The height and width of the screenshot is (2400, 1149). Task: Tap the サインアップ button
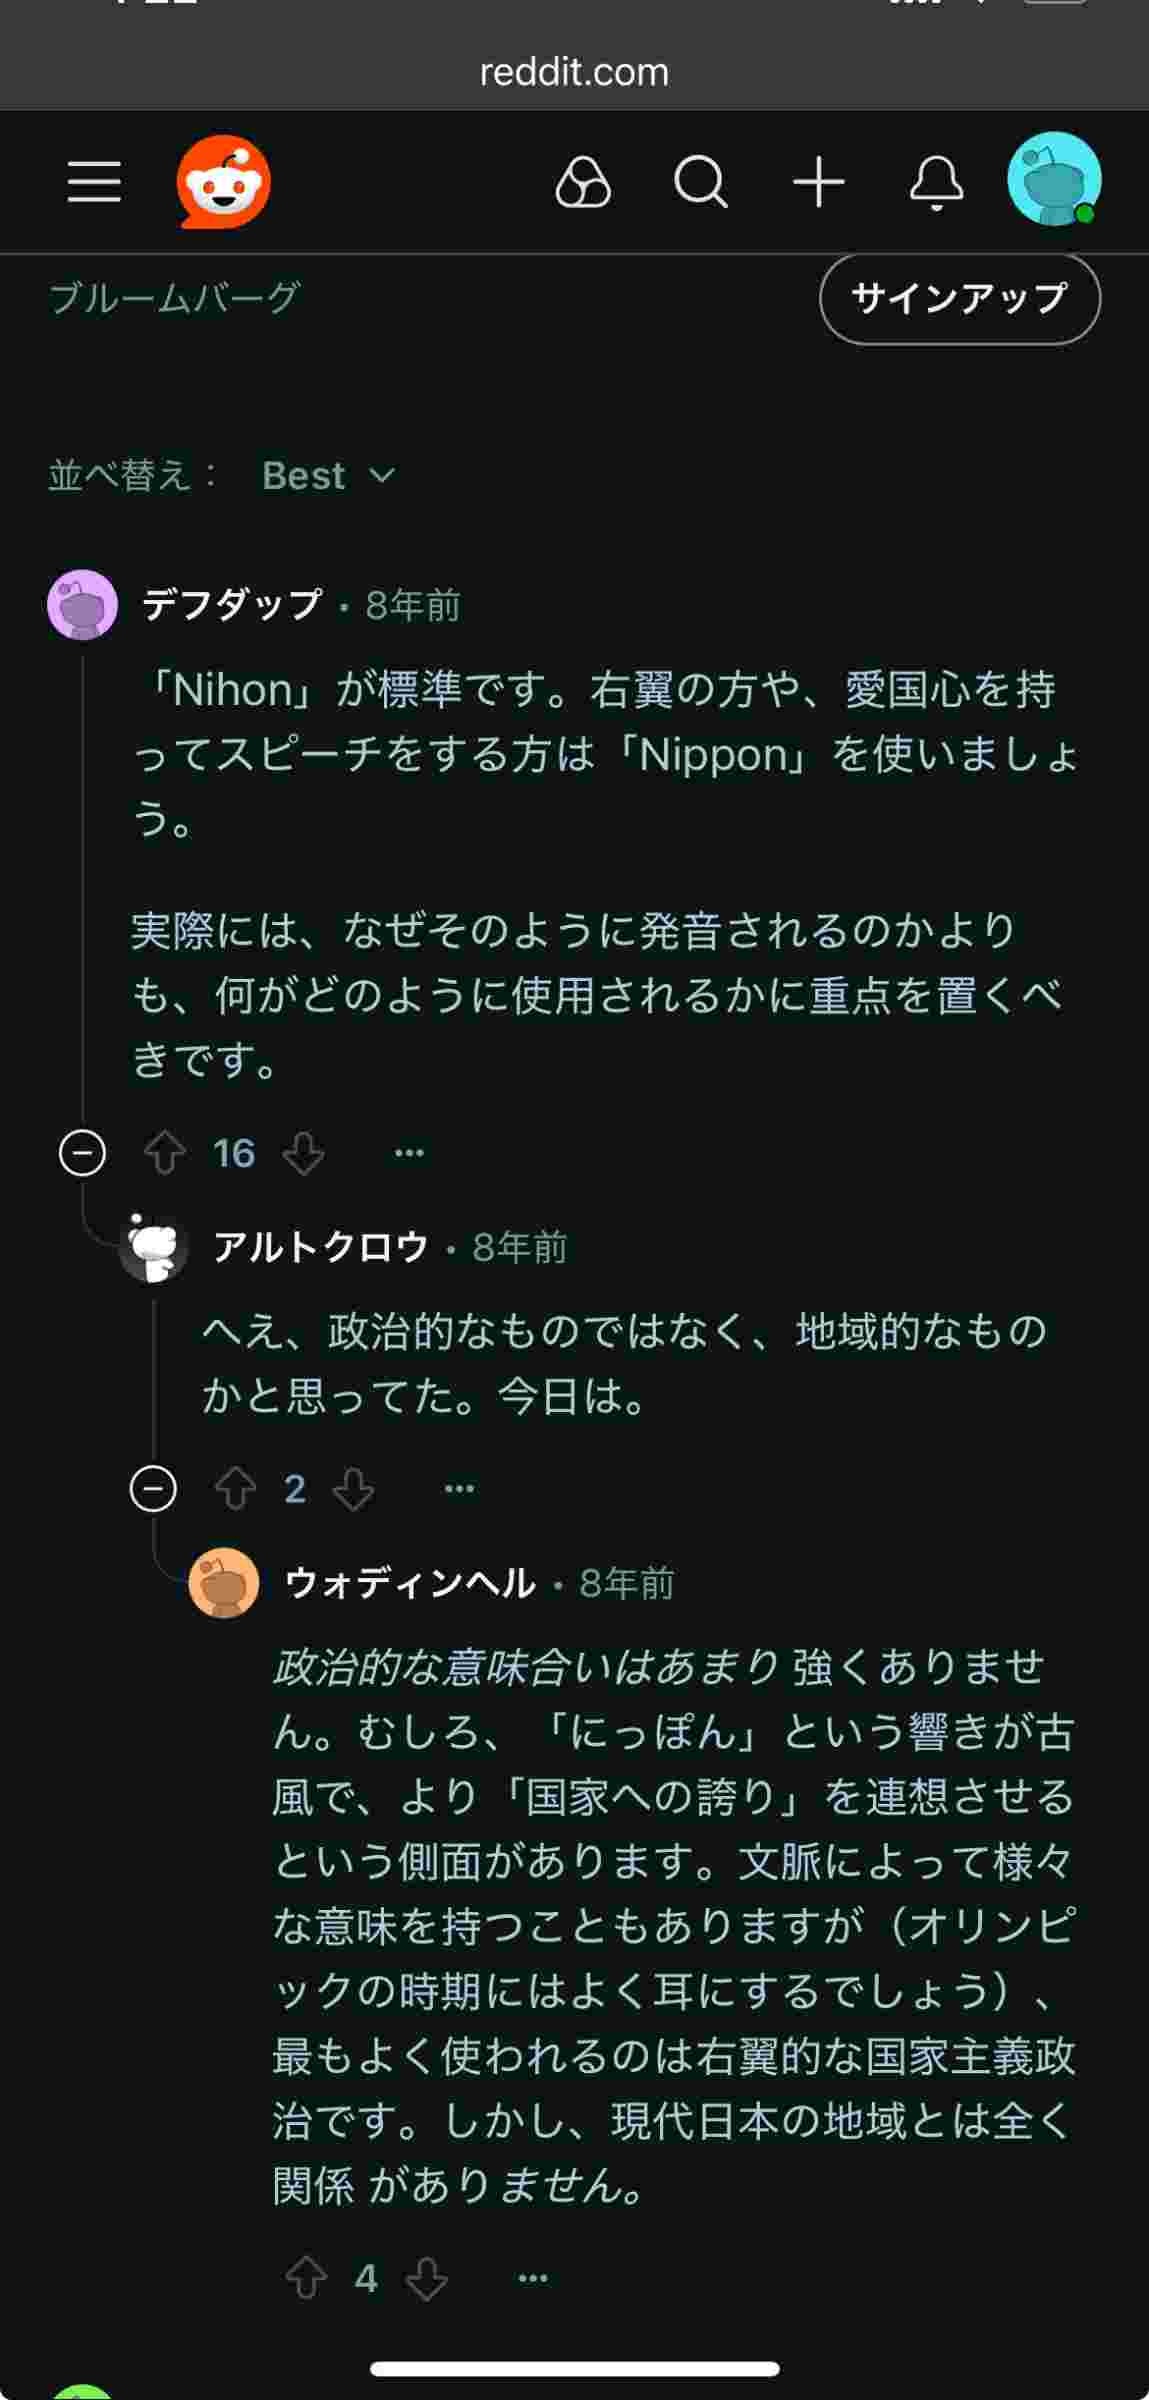click(959, 298)
